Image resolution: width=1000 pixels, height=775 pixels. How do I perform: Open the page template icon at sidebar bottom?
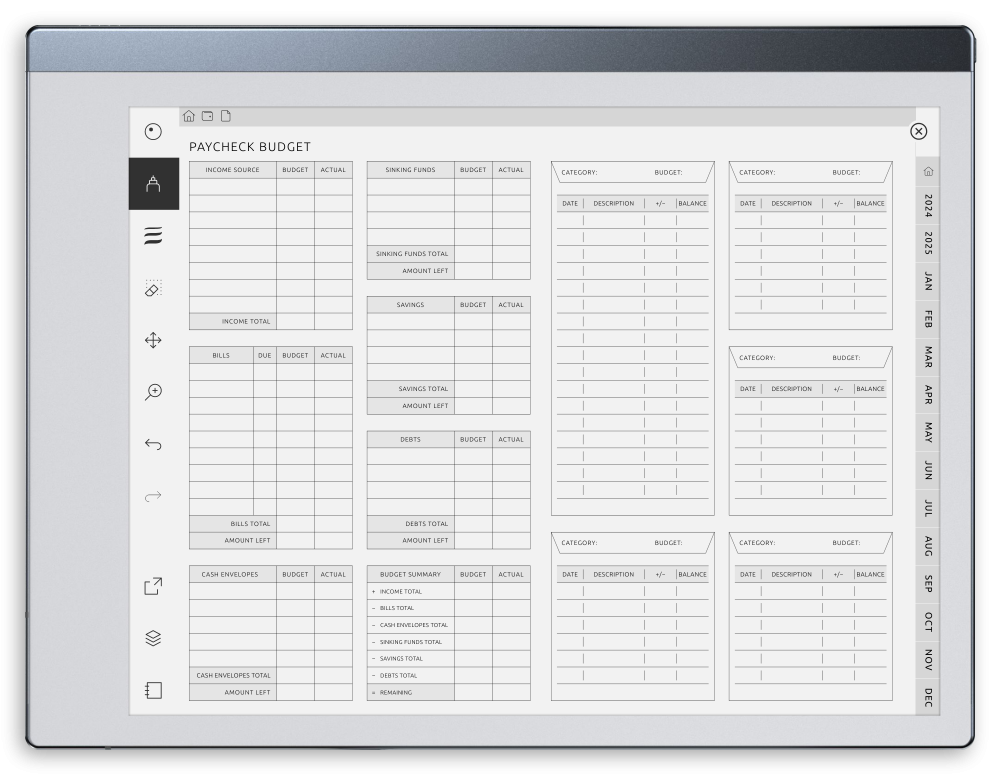[153, 690]
